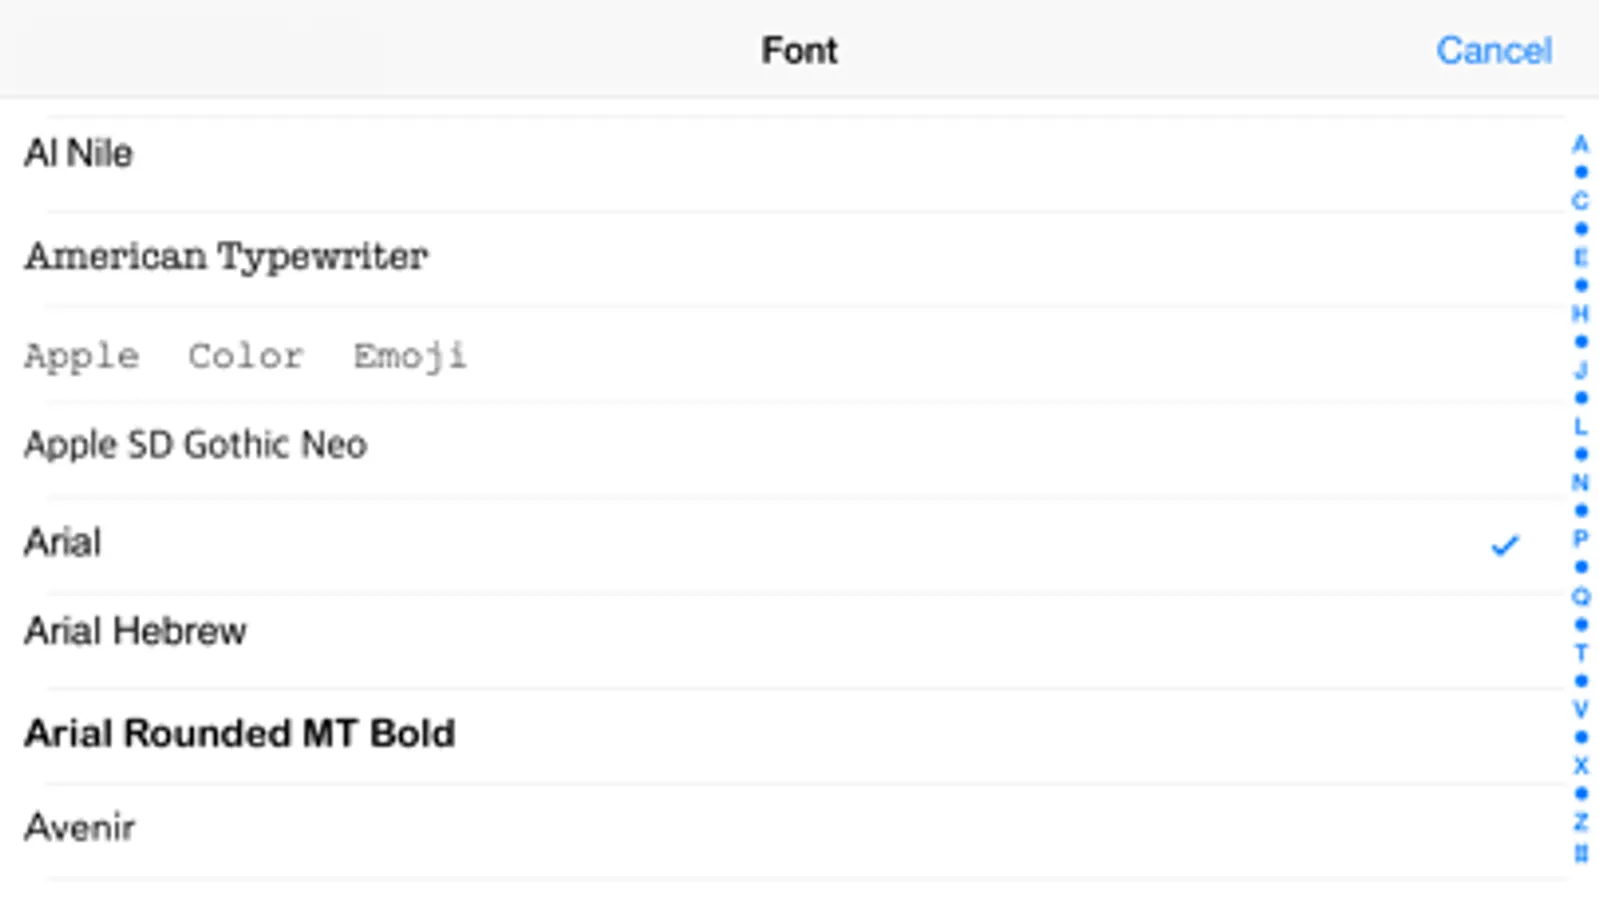Jump to letter H in index

pyautogui.click(x=1580, y=314)
